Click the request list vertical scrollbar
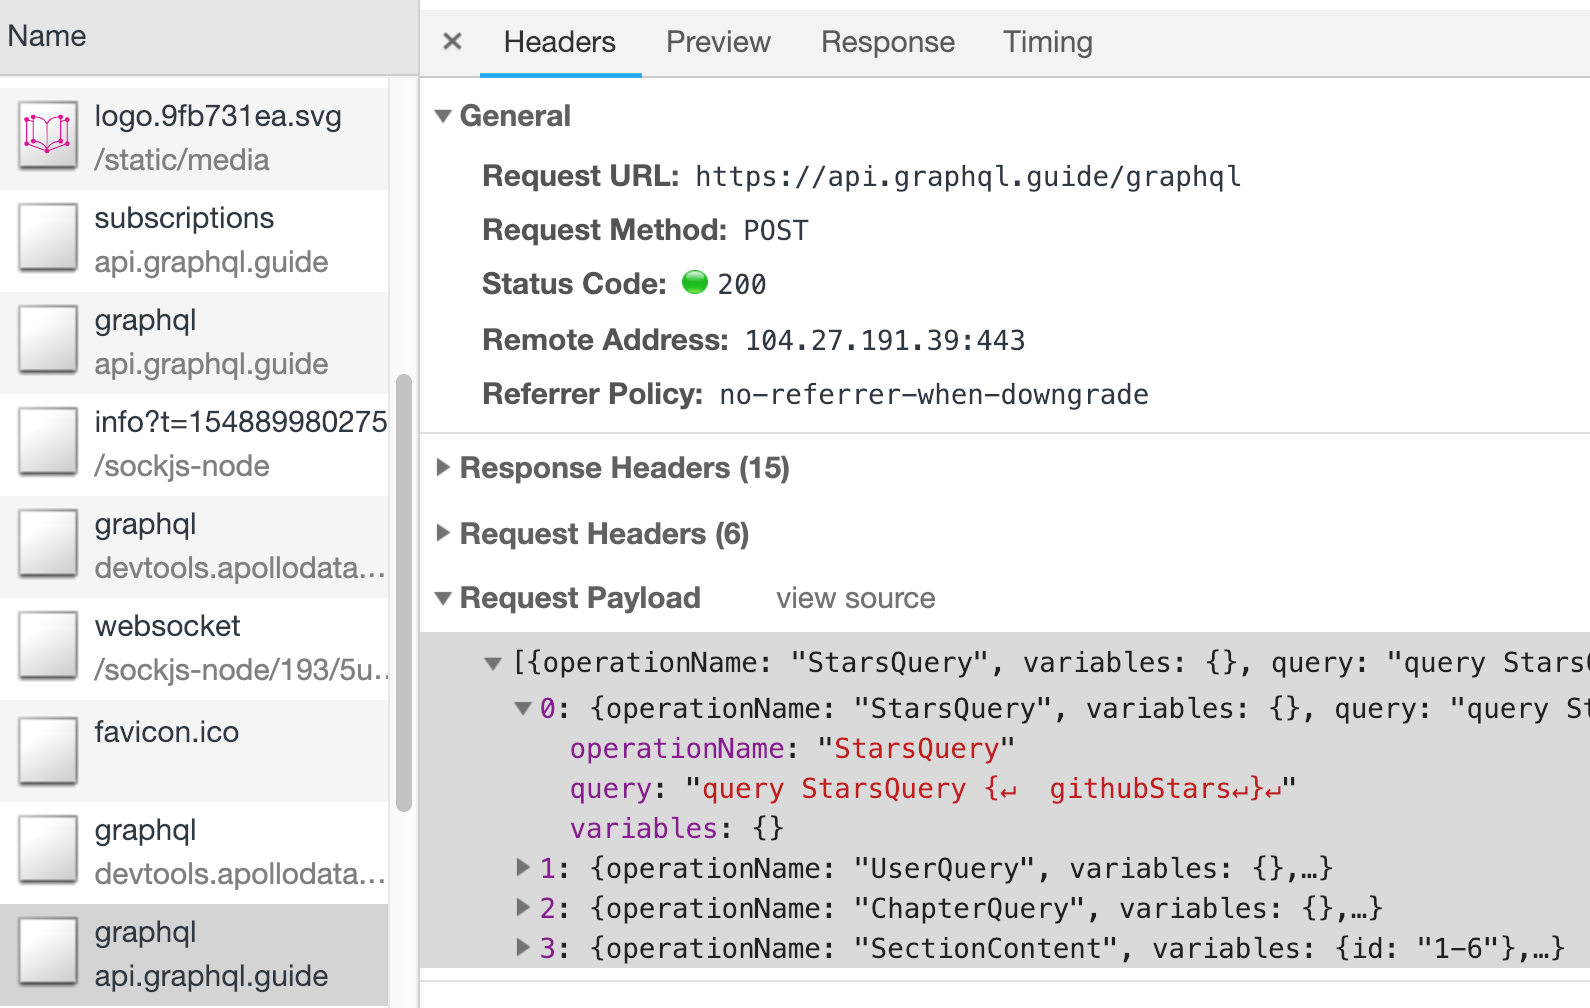1590x1008 pixels. pyautogui.click(x=404, y=593)
